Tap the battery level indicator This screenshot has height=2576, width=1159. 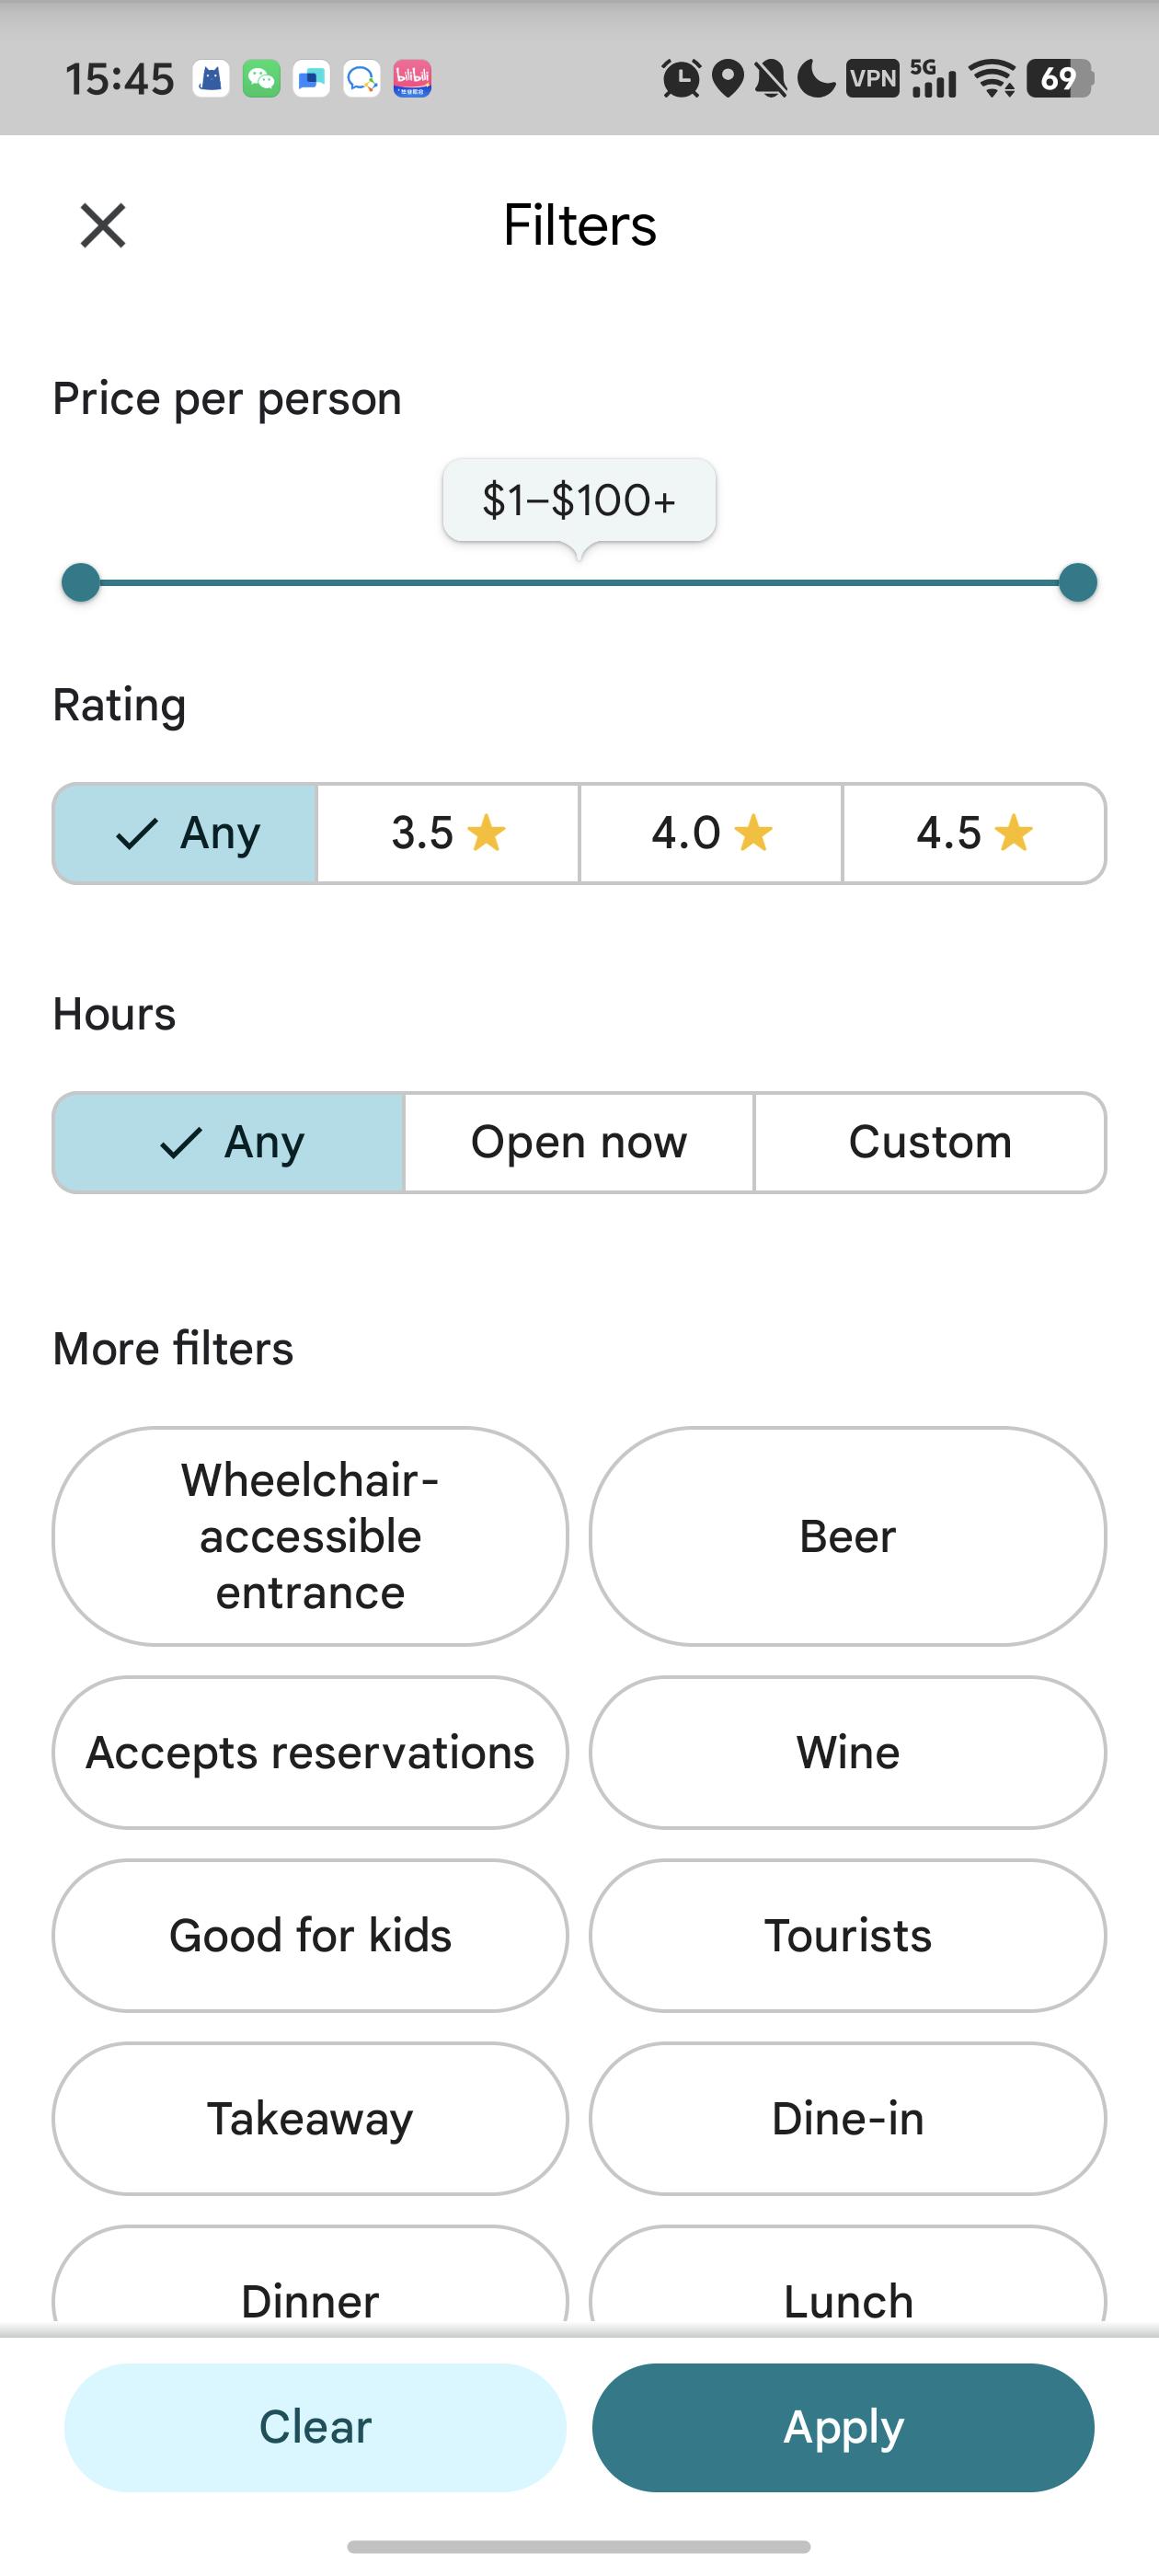click(x=1060, y=78)
